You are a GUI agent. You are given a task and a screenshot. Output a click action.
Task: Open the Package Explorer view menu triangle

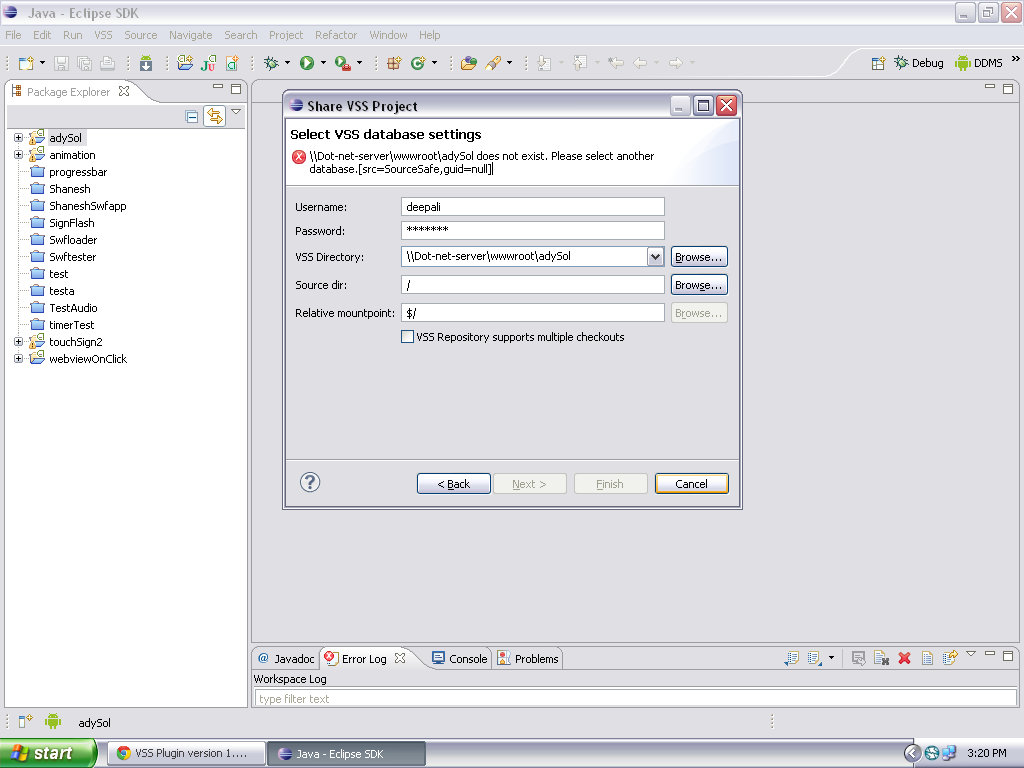click(x=236, y=112)
